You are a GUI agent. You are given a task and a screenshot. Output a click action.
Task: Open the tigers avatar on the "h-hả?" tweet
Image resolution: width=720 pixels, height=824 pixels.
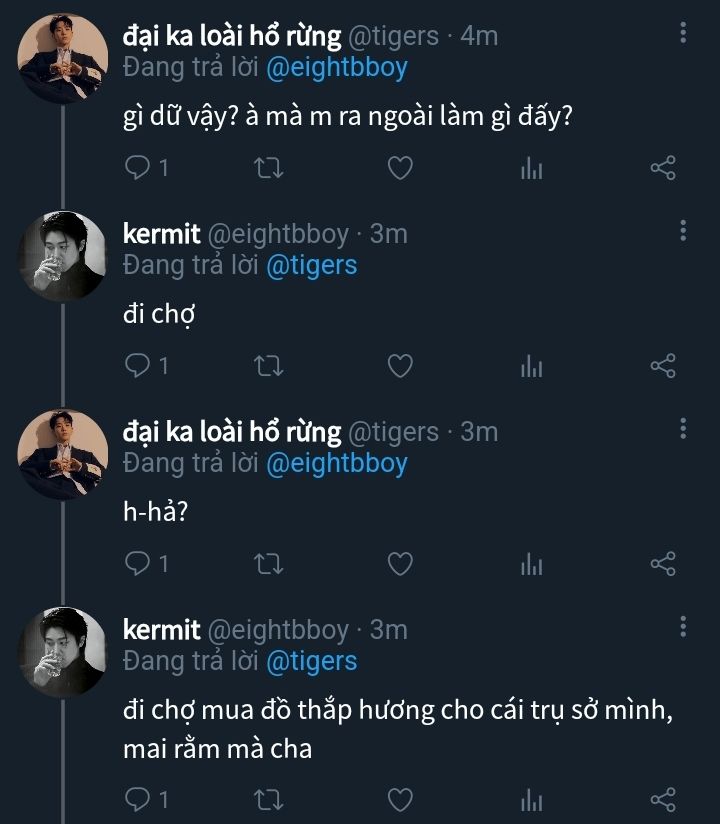pyautogui.click(x=62, y=453)
